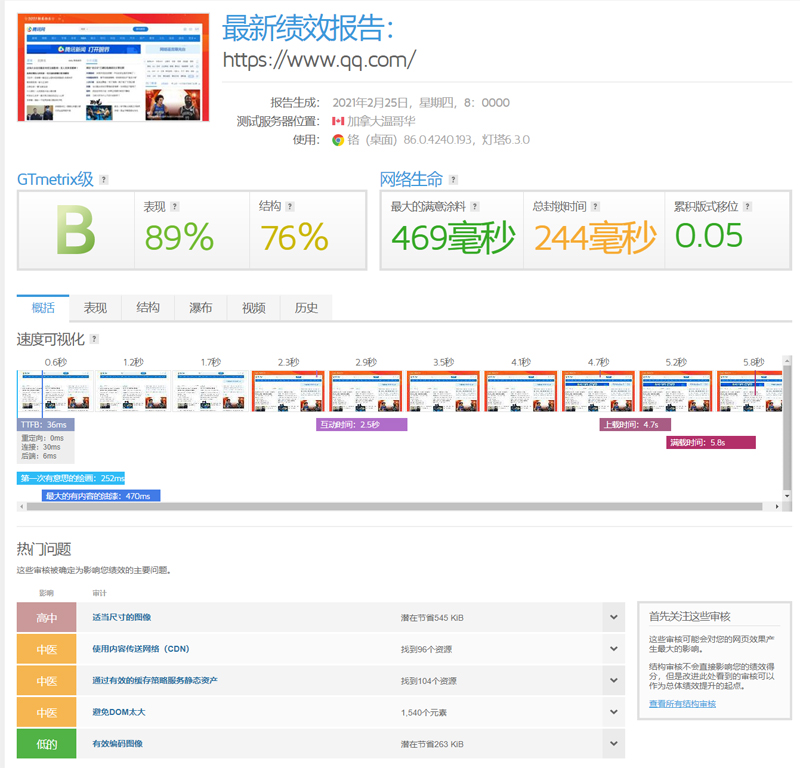The width and height of the screenshot is (800, 768).
Task: Expand the 静态资产 caching audit row
Action: coord(613,681)
